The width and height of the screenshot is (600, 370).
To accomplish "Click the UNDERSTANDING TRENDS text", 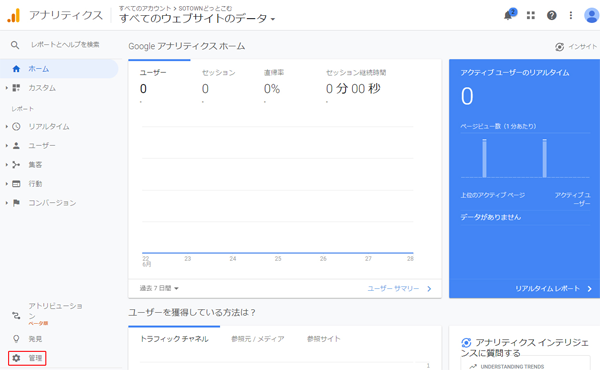I will point(512,367).
